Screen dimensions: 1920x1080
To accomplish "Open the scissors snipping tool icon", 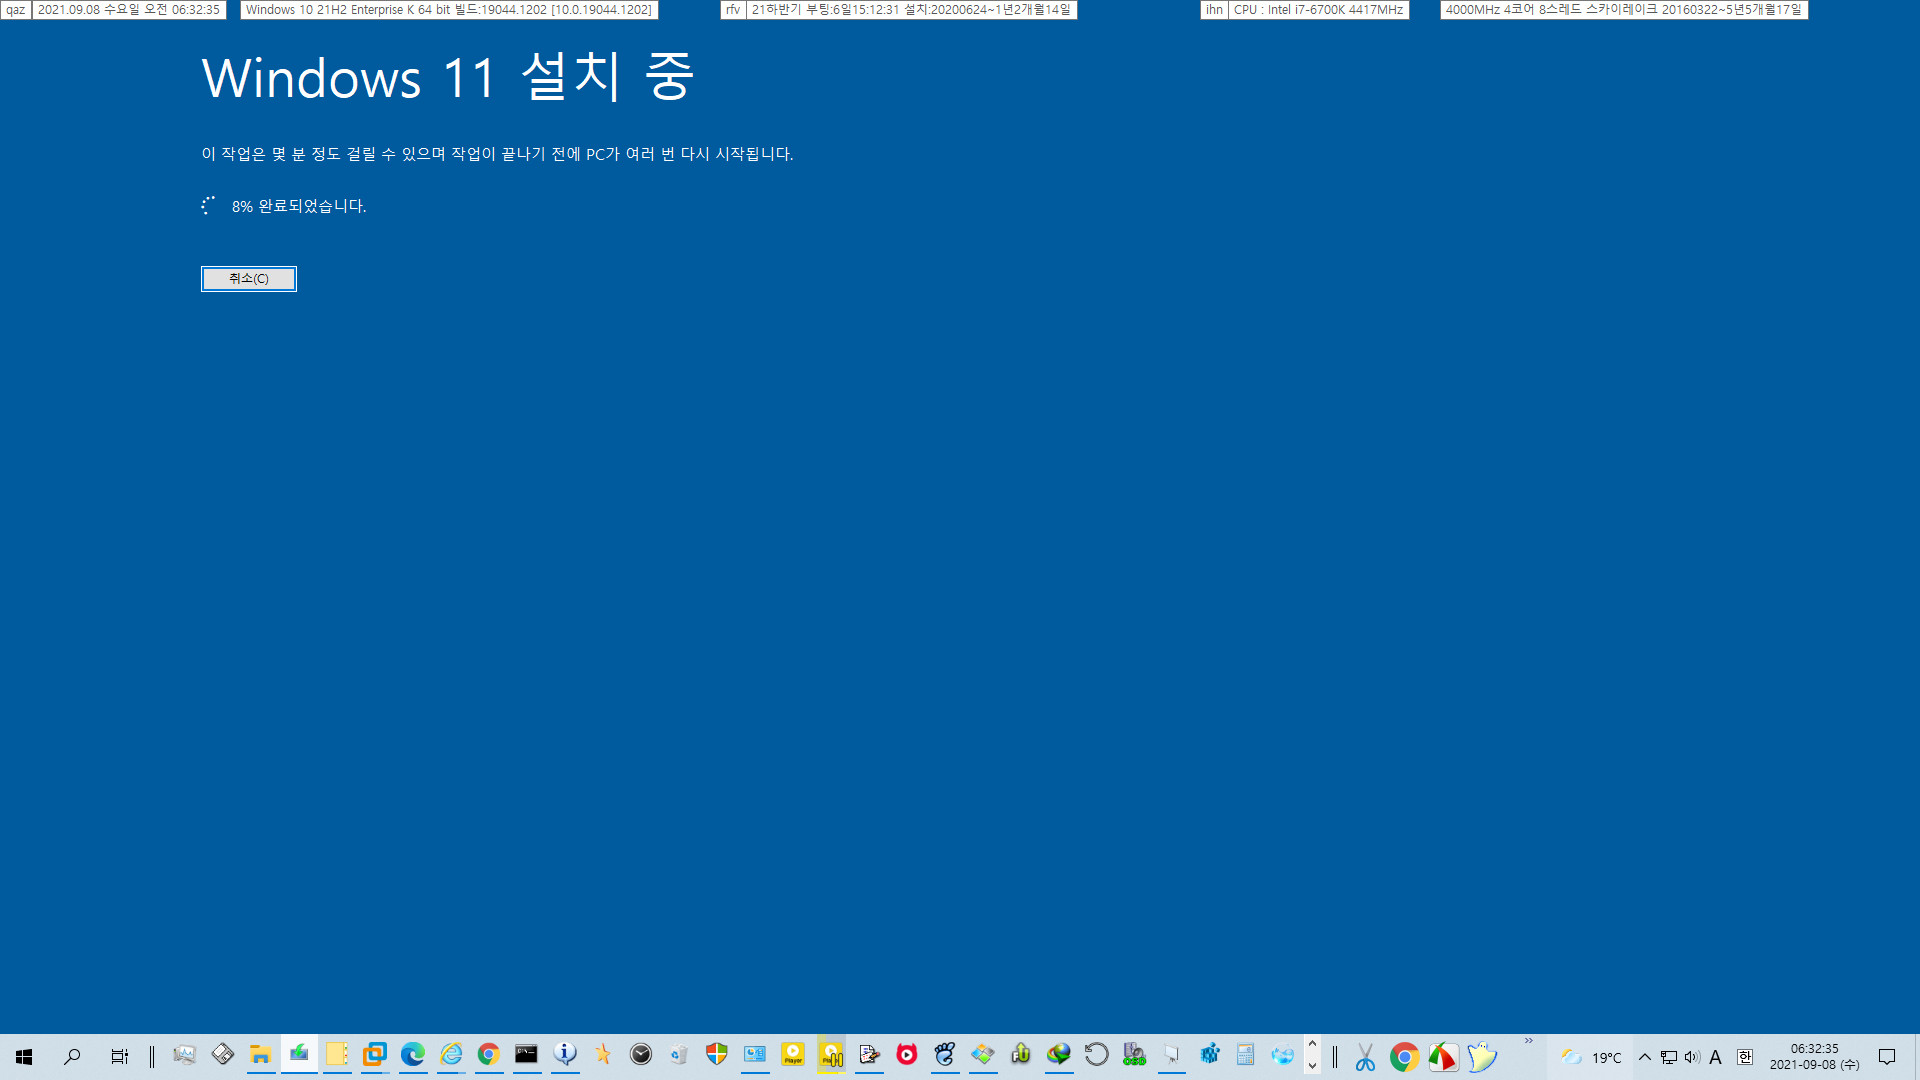I will [1365, 1057].
